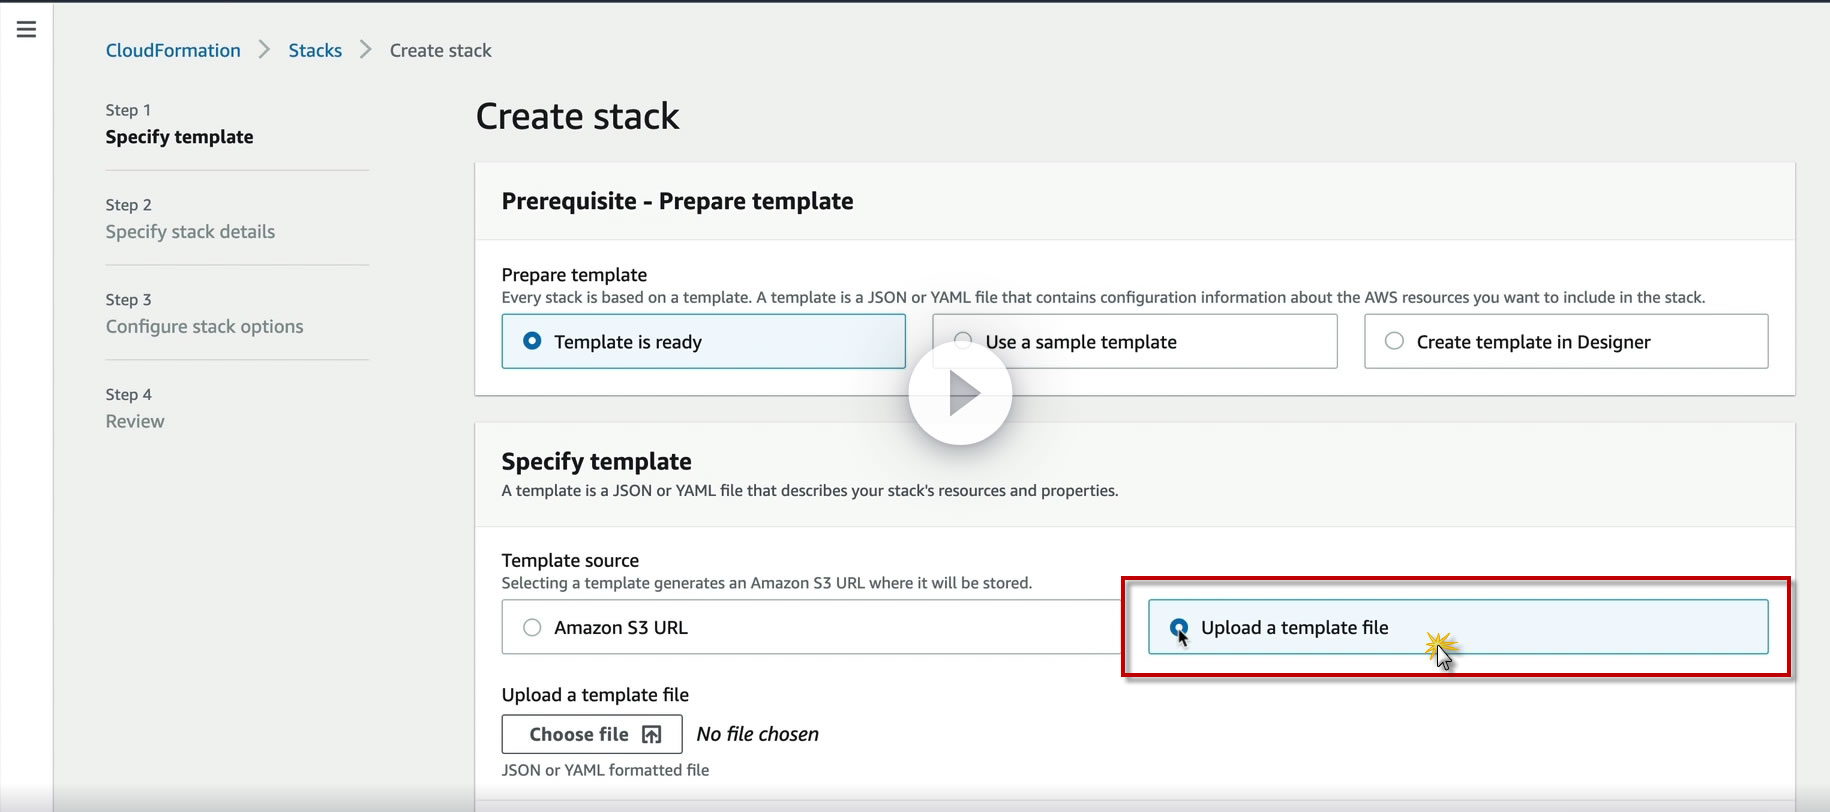
Task: Go to Step 3 Configure stack options
Action: click(204, 327)
